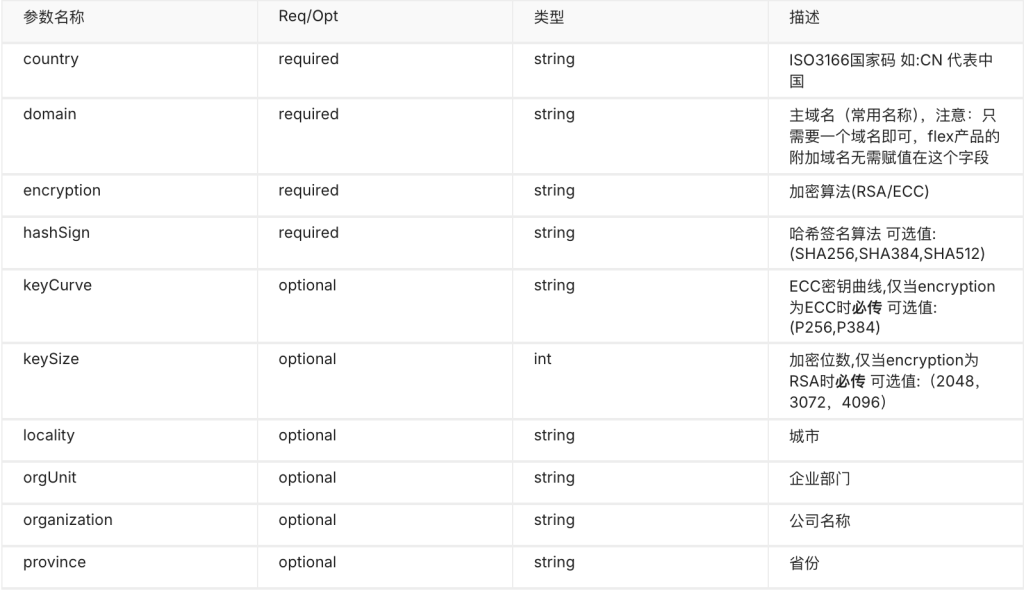The image size is (1024, 591).
Task: Click the int type cell
Action: pos(543,359)
